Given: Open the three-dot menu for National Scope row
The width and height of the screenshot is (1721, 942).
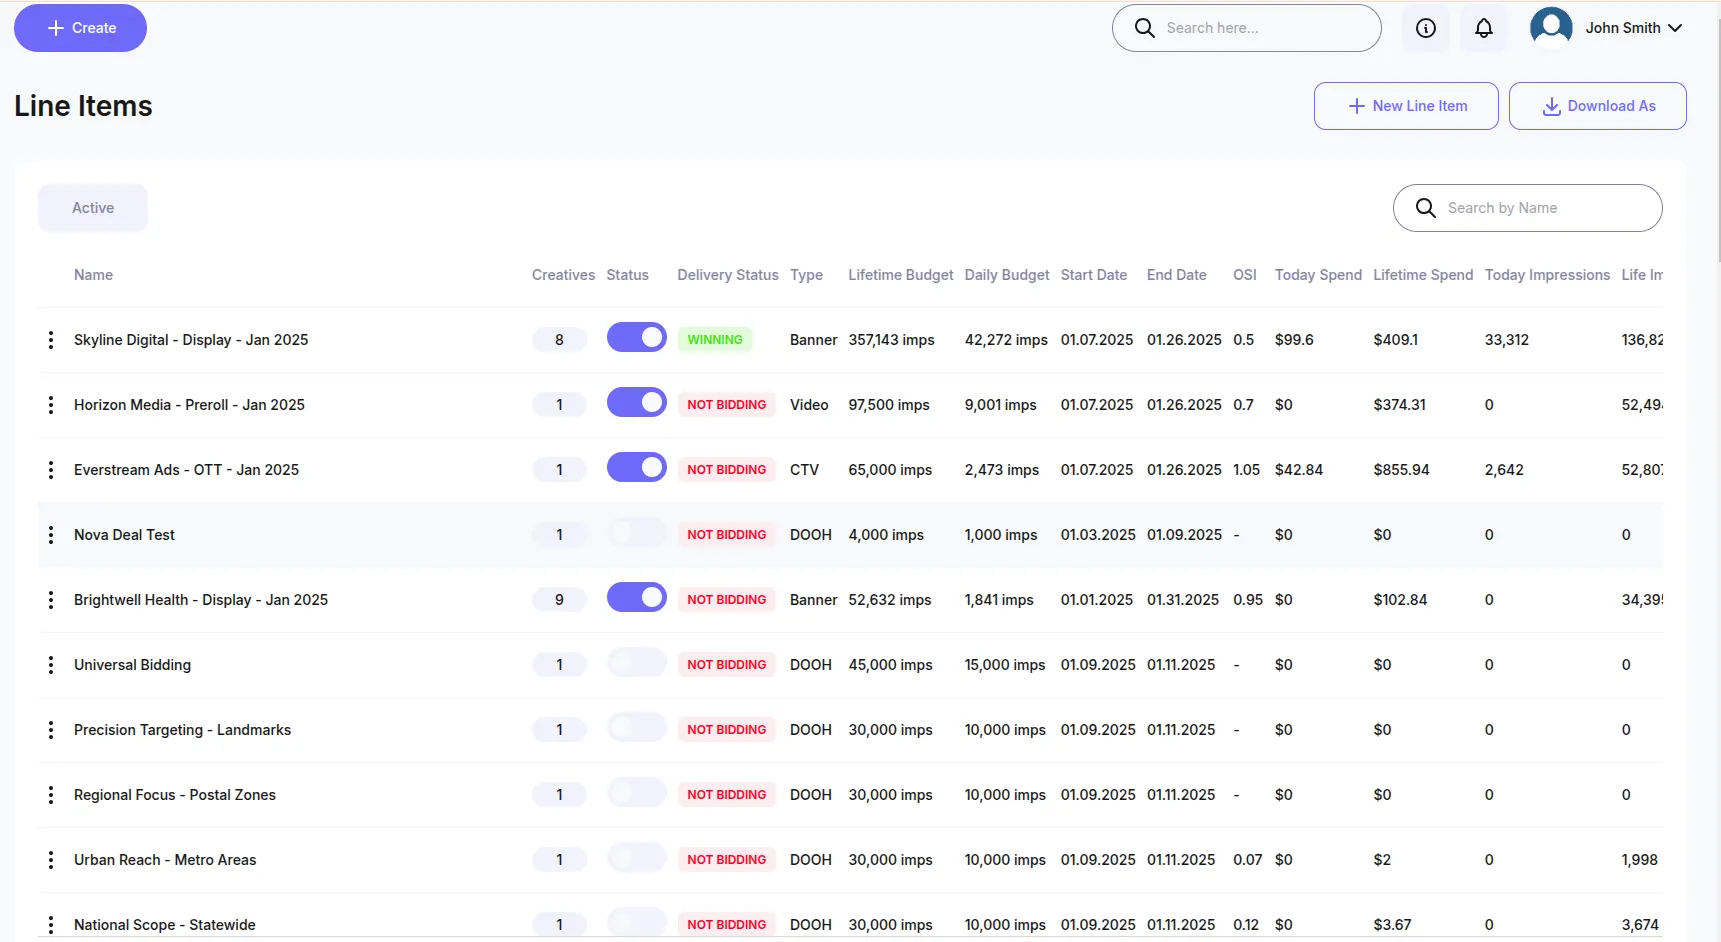Looking at the screenshot, I should click(51, 924).
